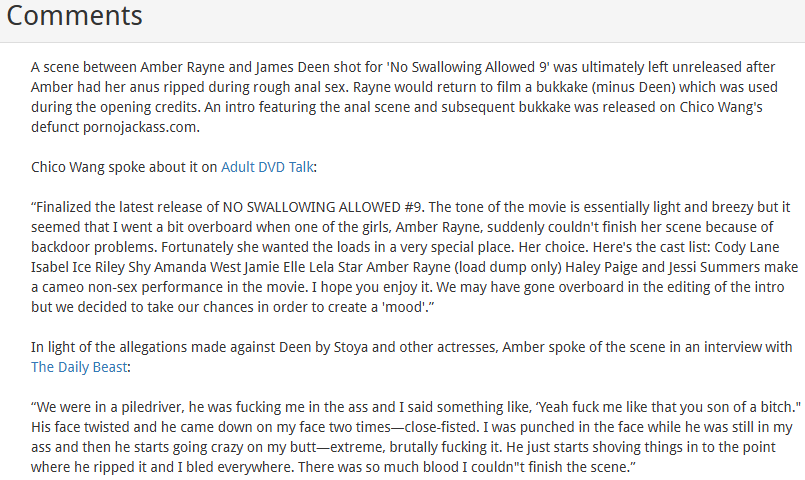Click the line "Chico Wang spoke about it on"

124,167
